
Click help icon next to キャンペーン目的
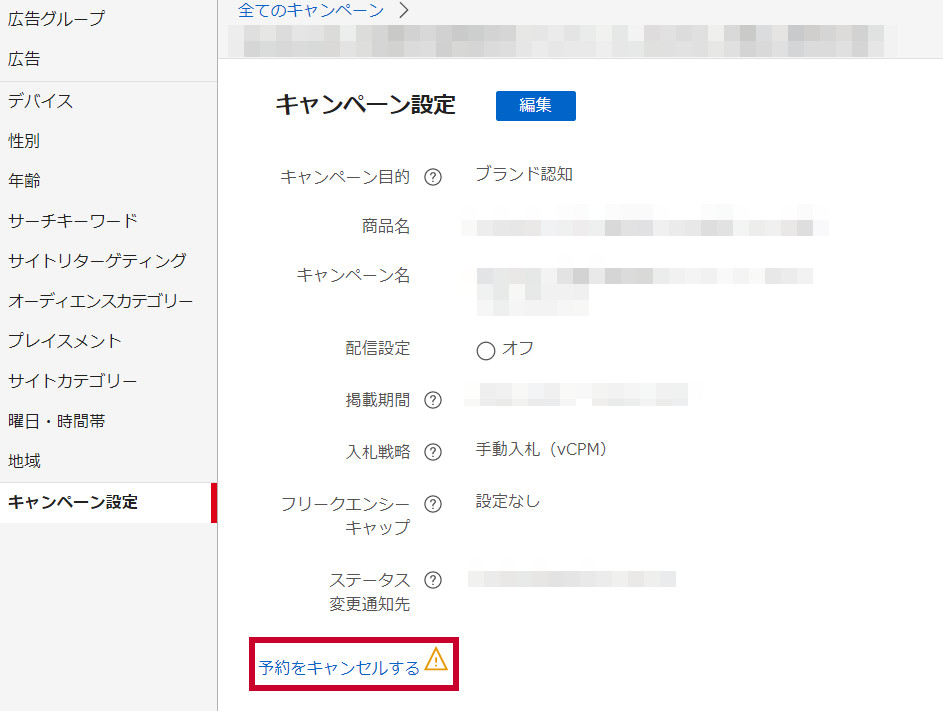tap(433, 177)
